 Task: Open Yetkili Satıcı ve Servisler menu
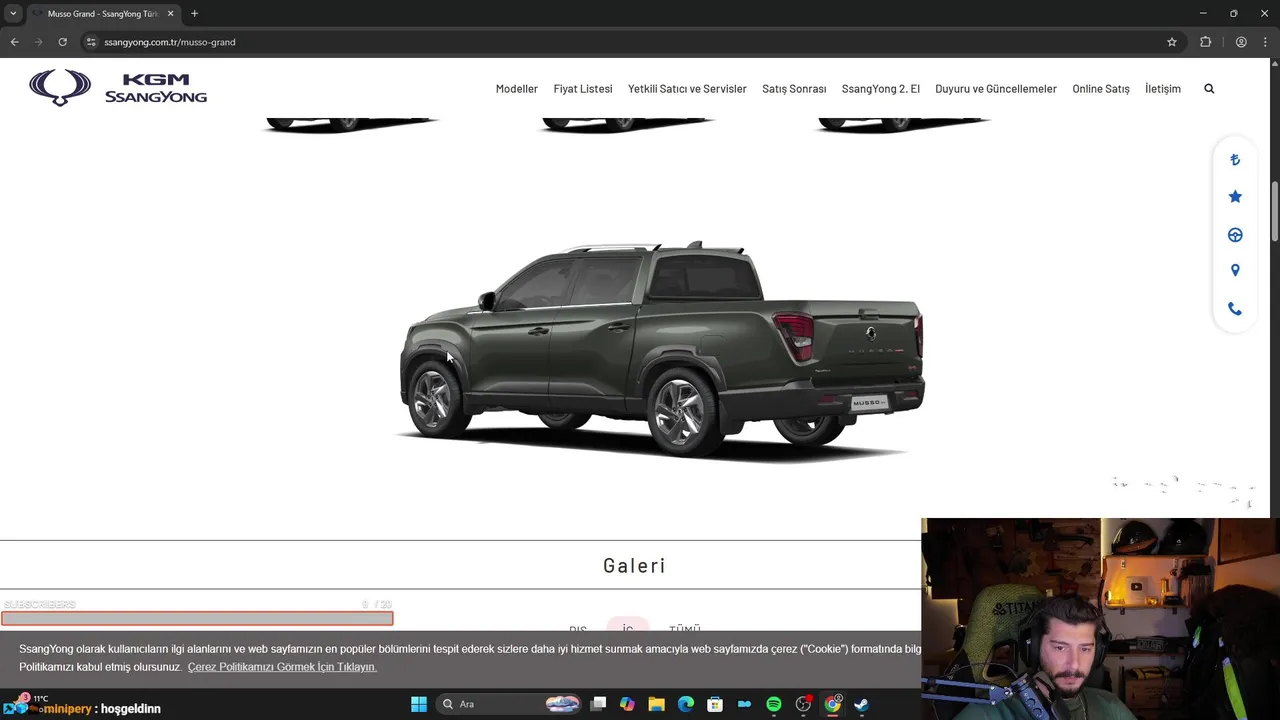click(687, 89)
